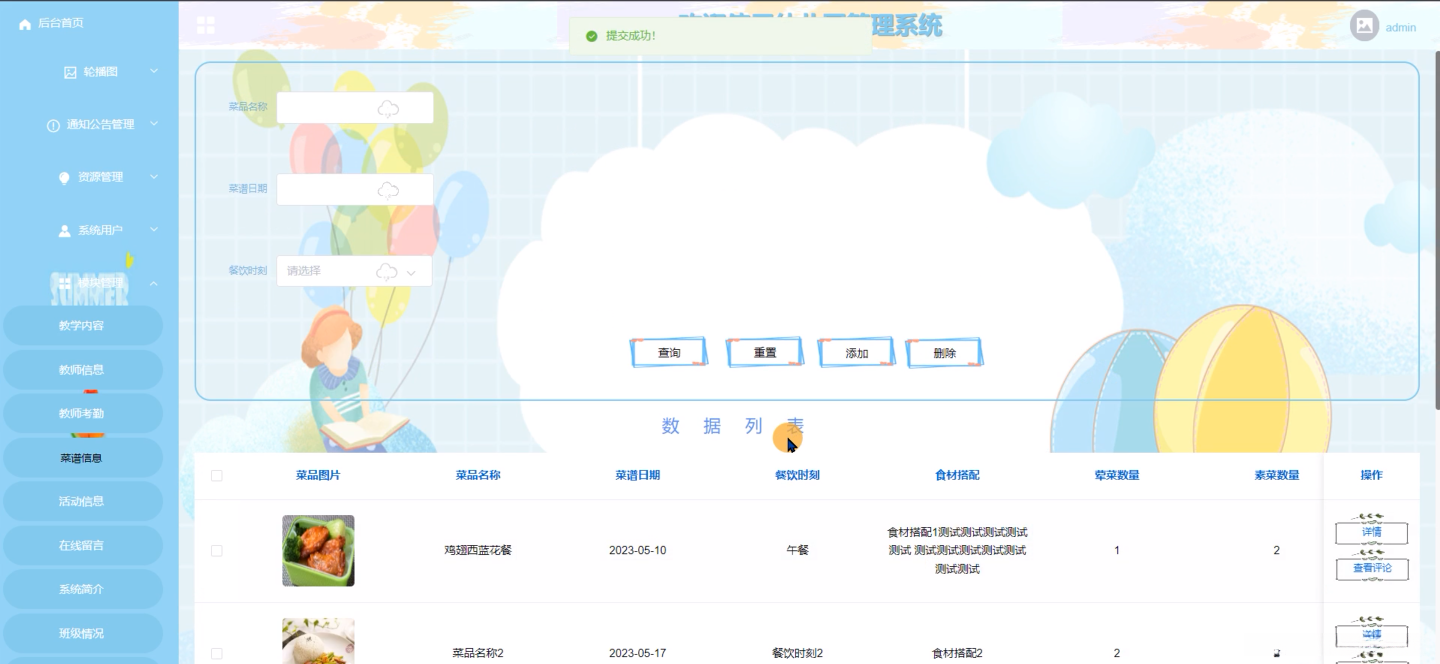The height and width of the screenshot is (664, 1440).
Task: Open 教学内容 menu item
Action: click(82, 326)
